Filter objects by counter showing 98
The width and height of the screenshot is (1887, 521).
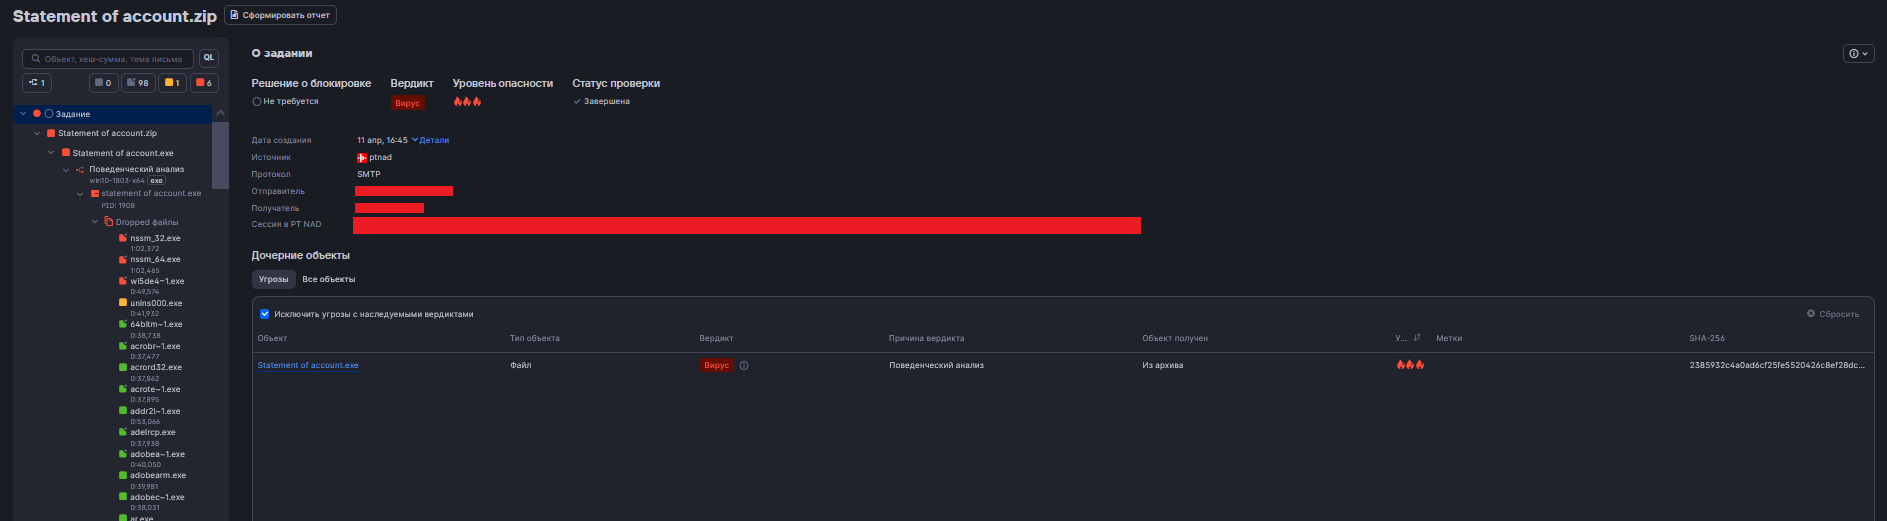coord(138,83)
